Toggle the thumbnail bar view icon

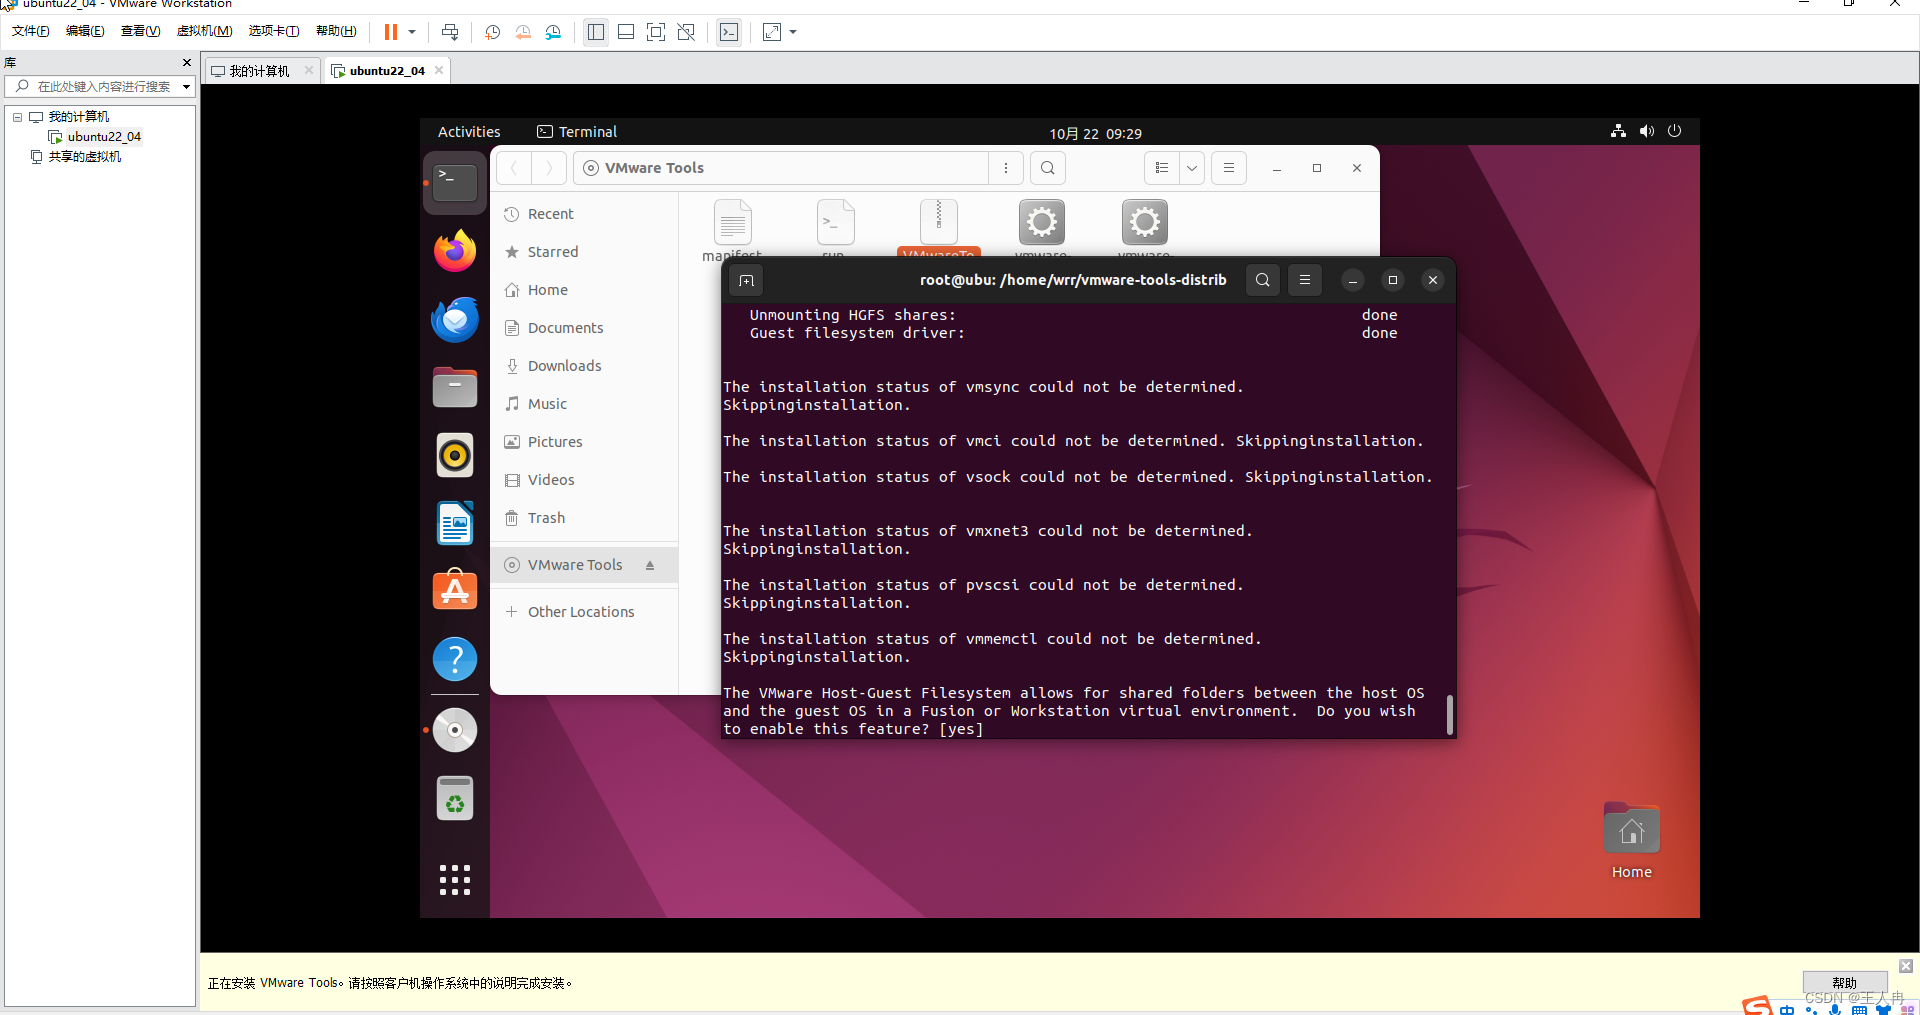626,32
